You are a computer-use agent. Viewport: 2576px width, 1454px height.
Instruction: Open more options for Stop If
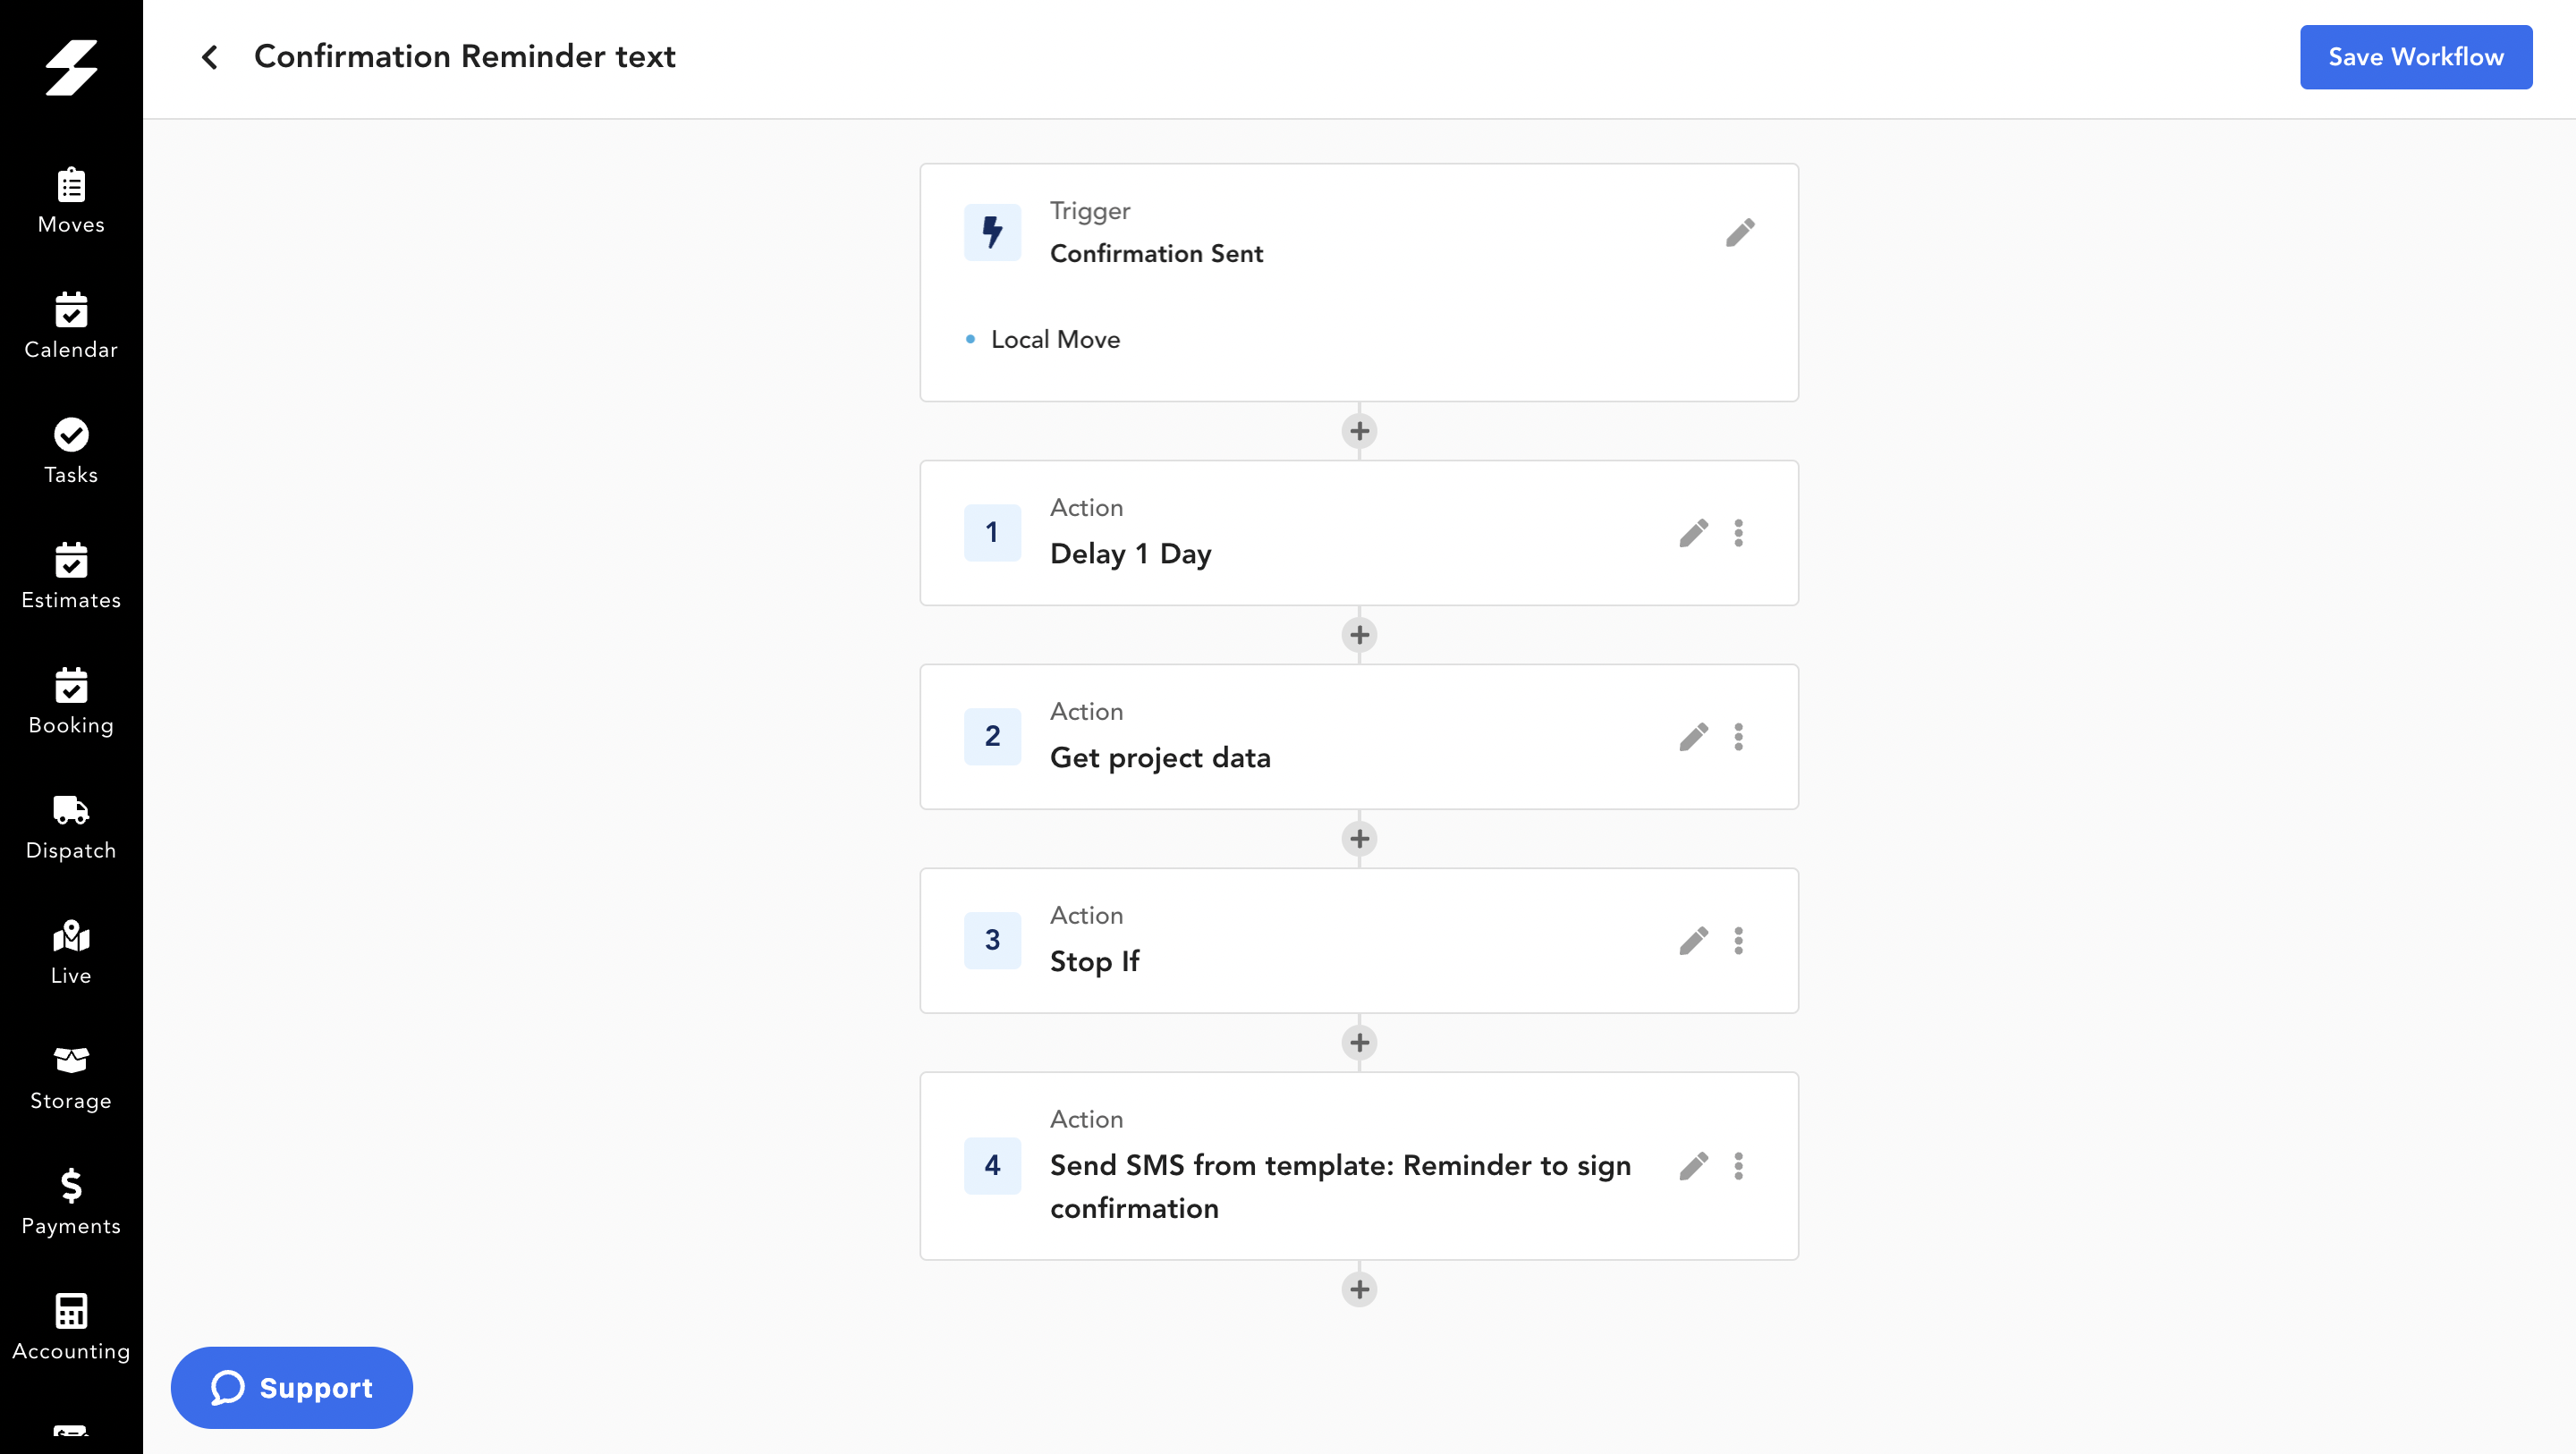coord(1739,940)
